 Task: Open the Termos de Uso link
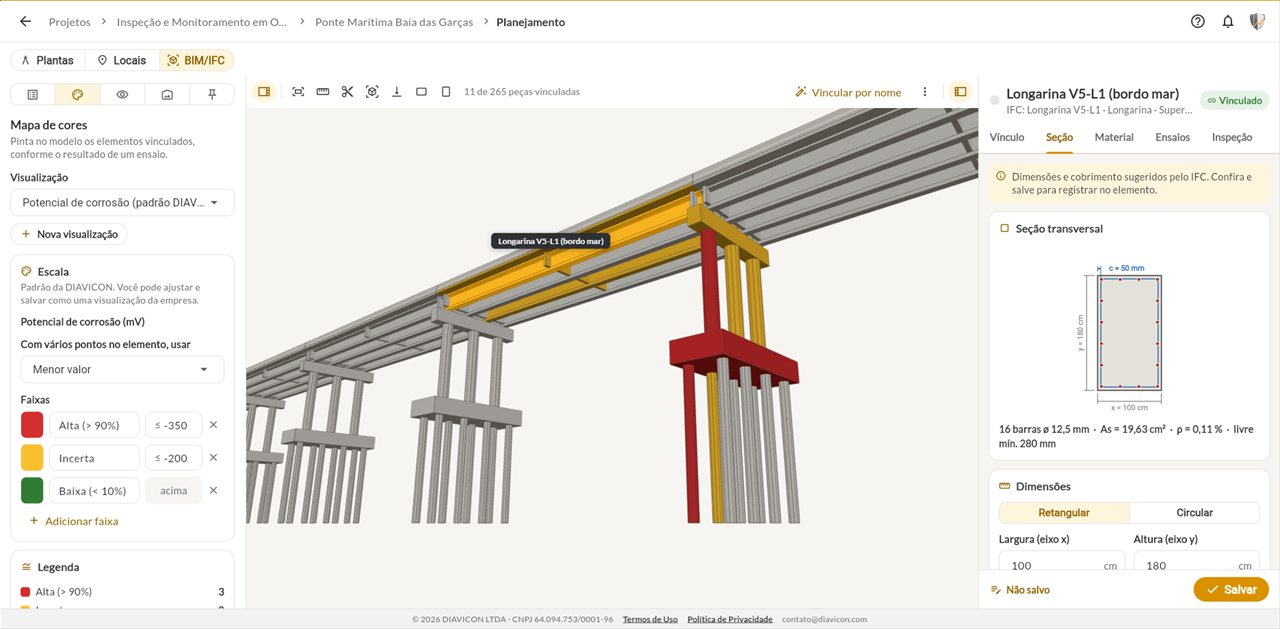[650, 619]
